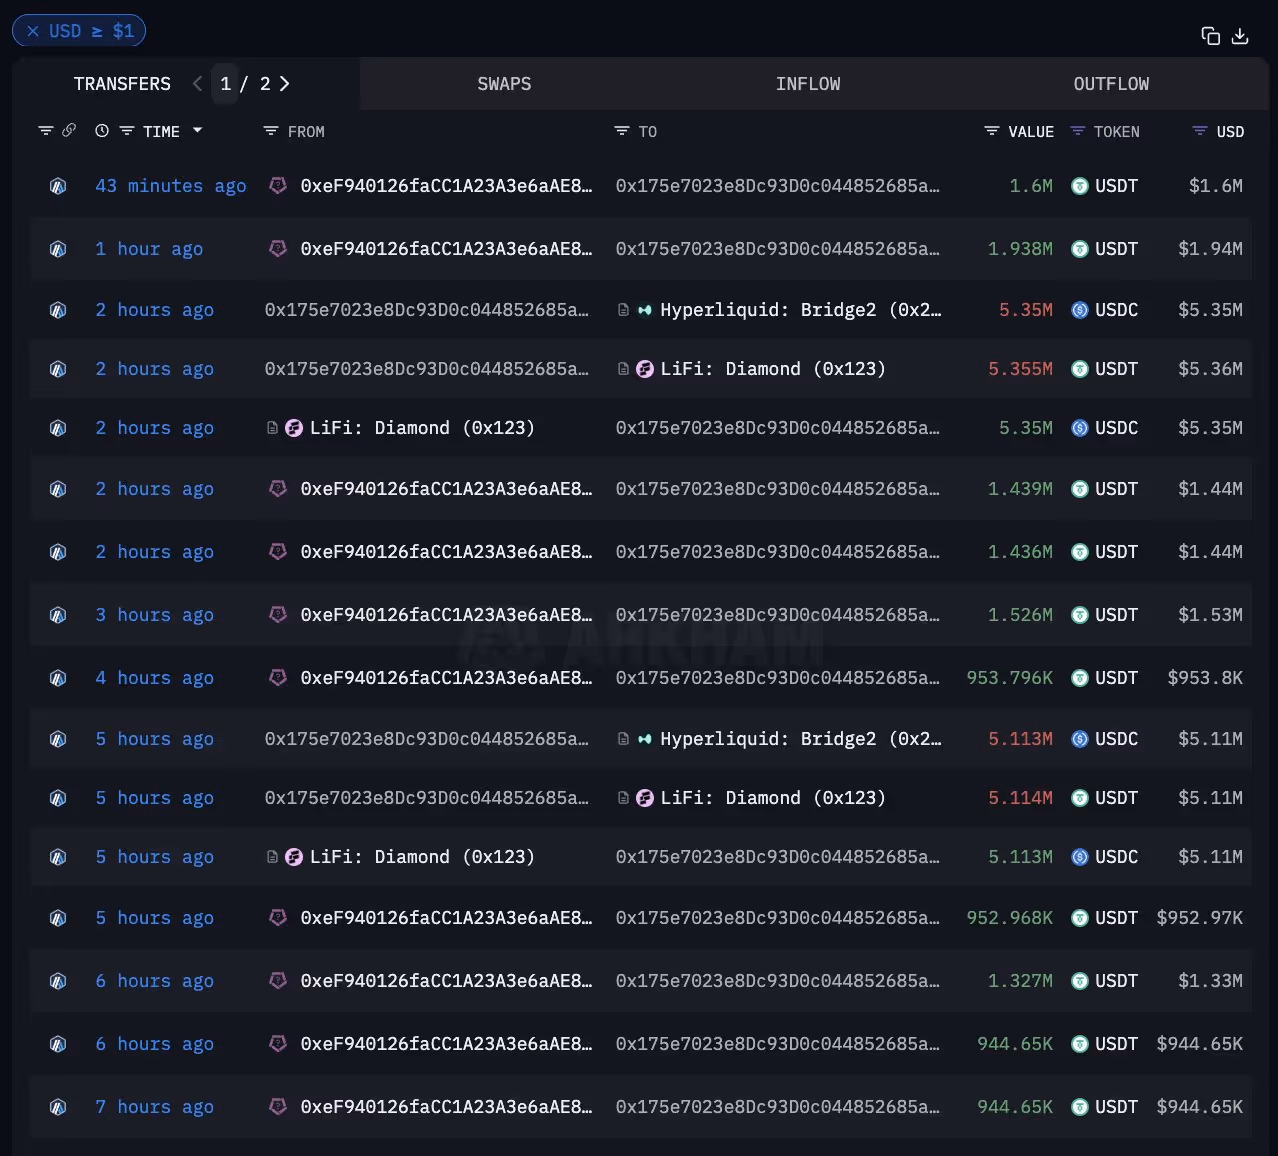The image size is (1278, 1156).
Task: Click the LiFi Diamond logo icon
Action: [293, 427]
